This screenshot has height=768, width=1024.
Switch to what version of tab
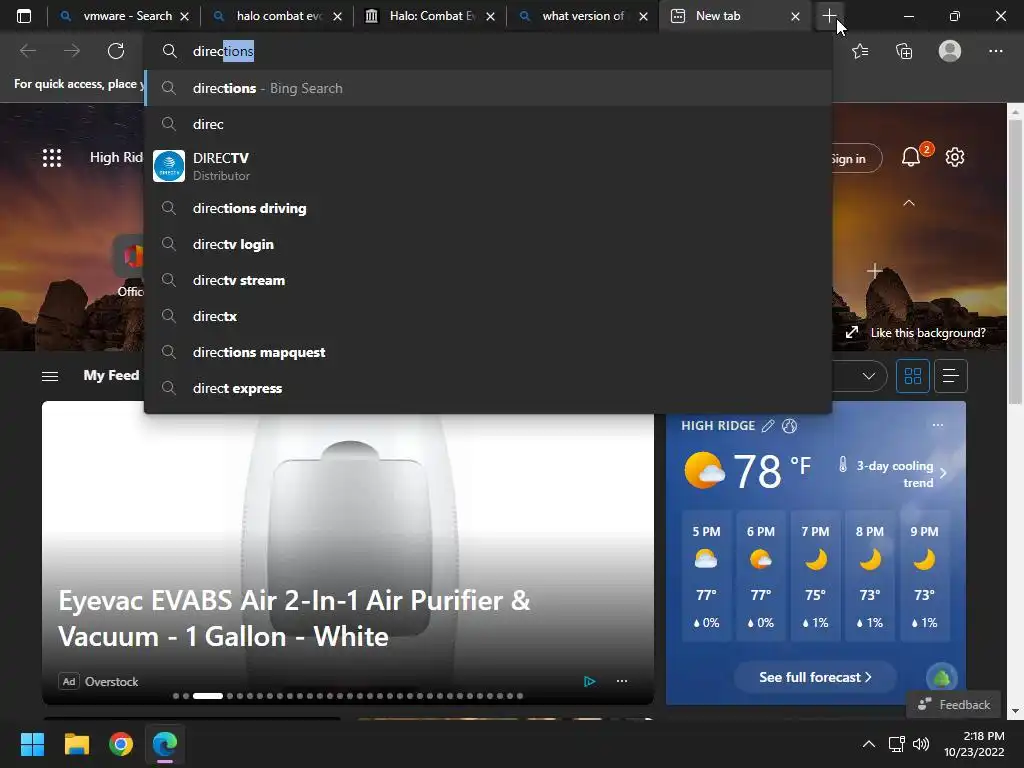(x=583, y=16)
